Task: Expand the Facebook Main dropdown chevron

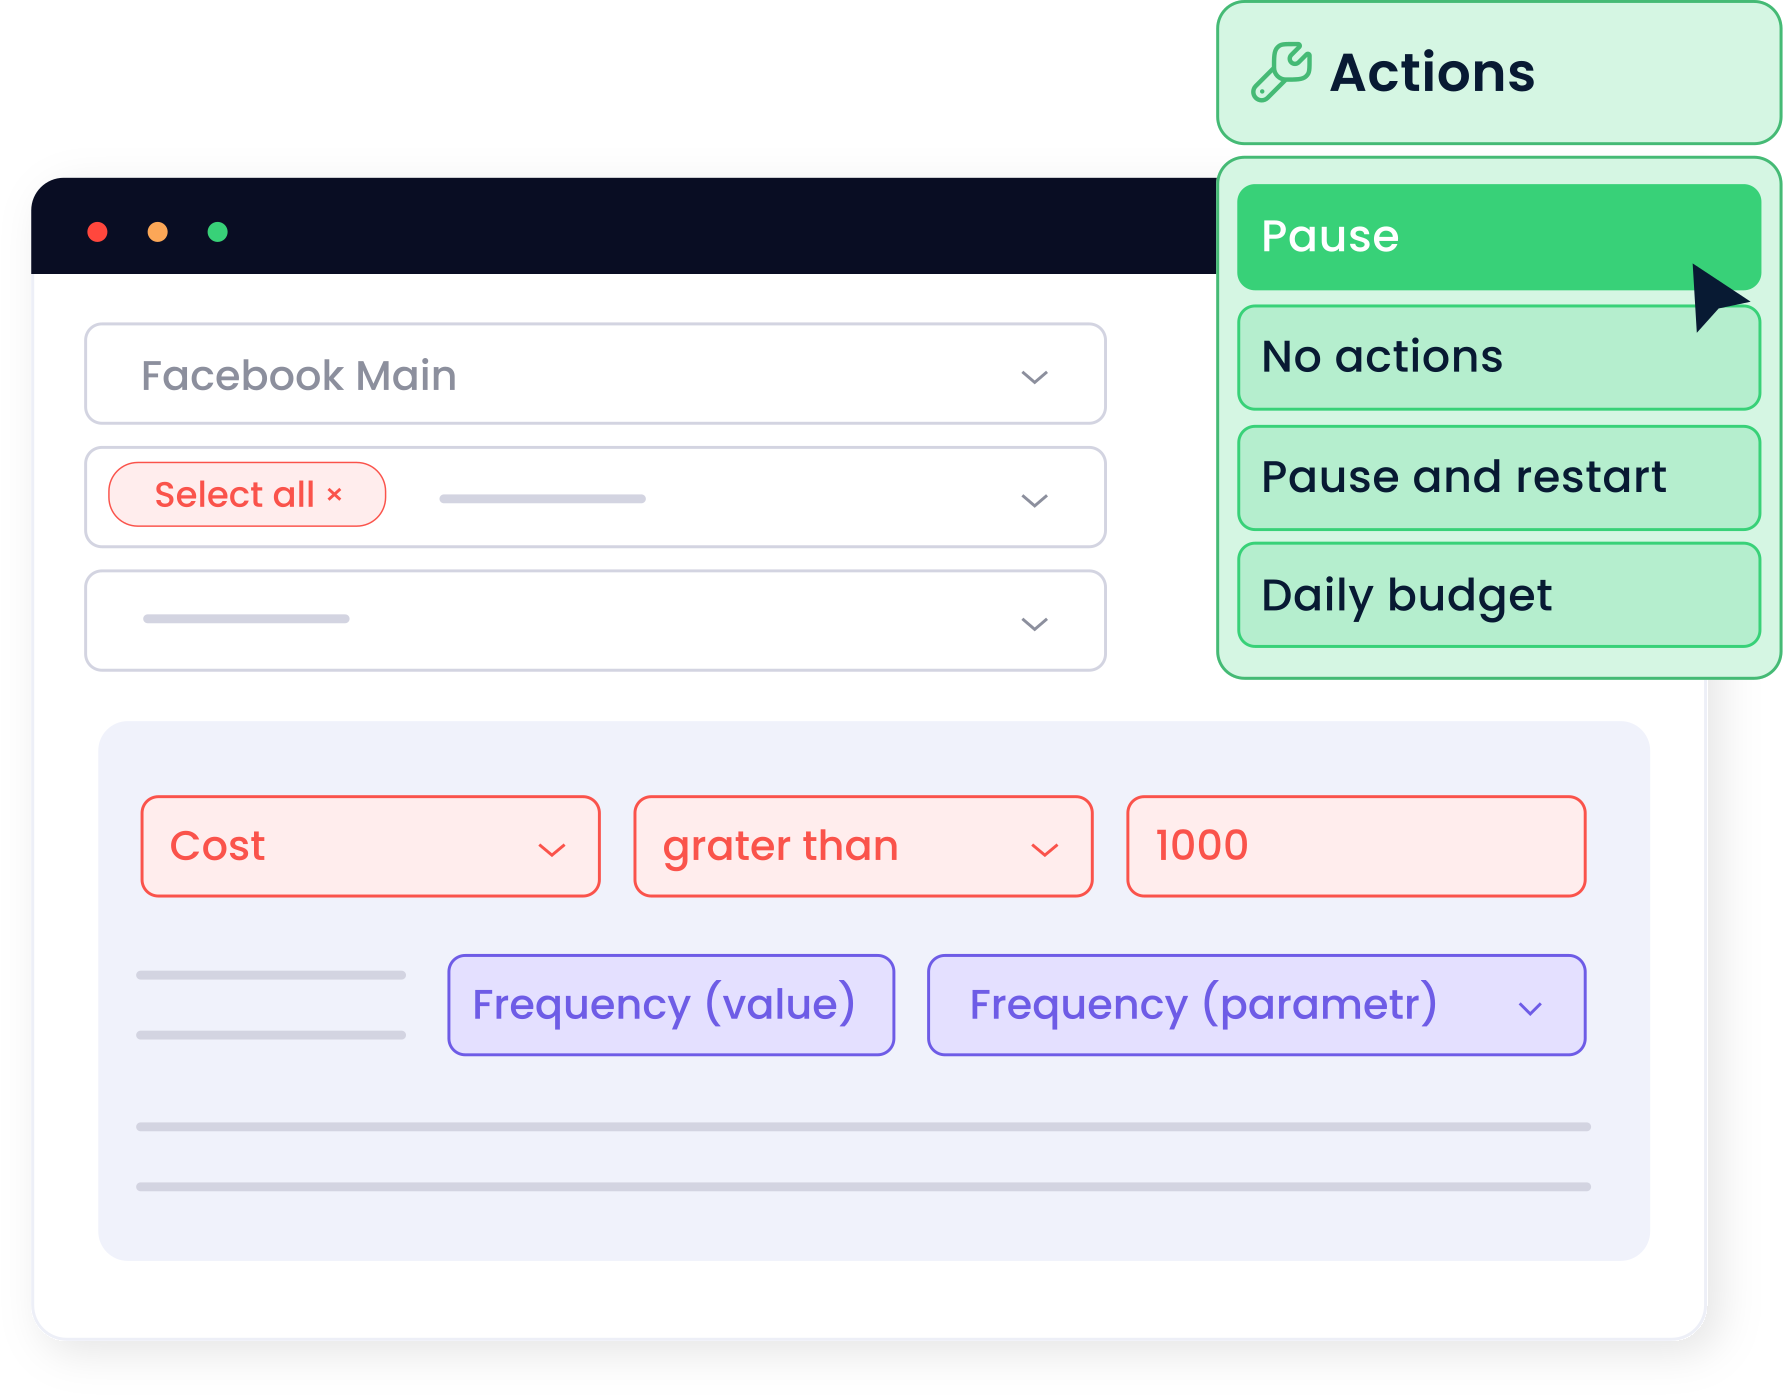Action: click(1034, 377)
